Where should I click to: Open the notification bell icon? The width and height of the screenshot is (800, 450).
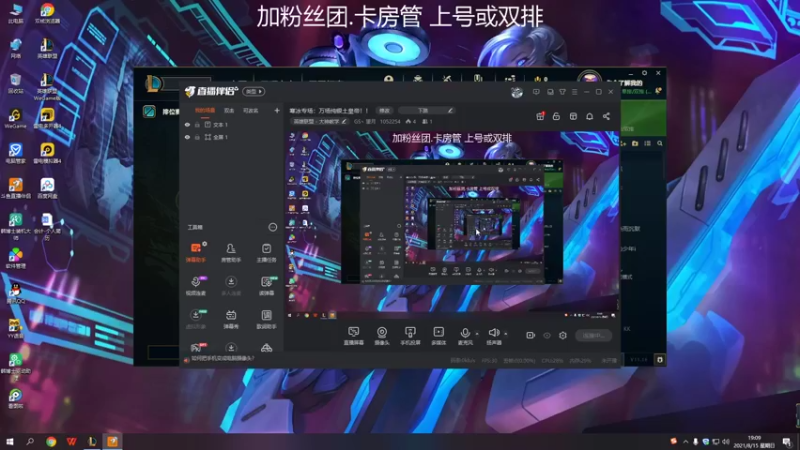[589, 116]
